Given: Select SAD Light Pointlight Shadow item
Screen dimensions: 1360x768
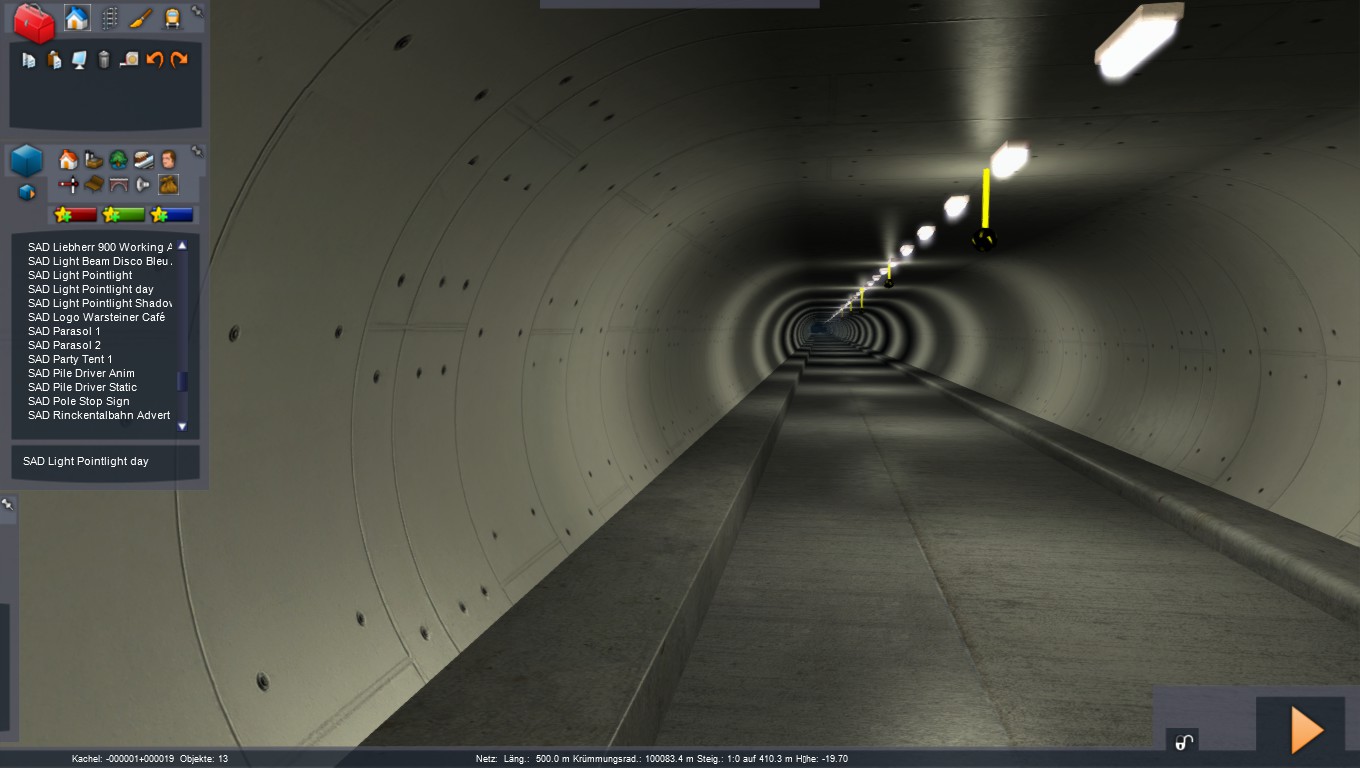Looking at the screenshot, I should pyautogui.click(x=100, y=303).
